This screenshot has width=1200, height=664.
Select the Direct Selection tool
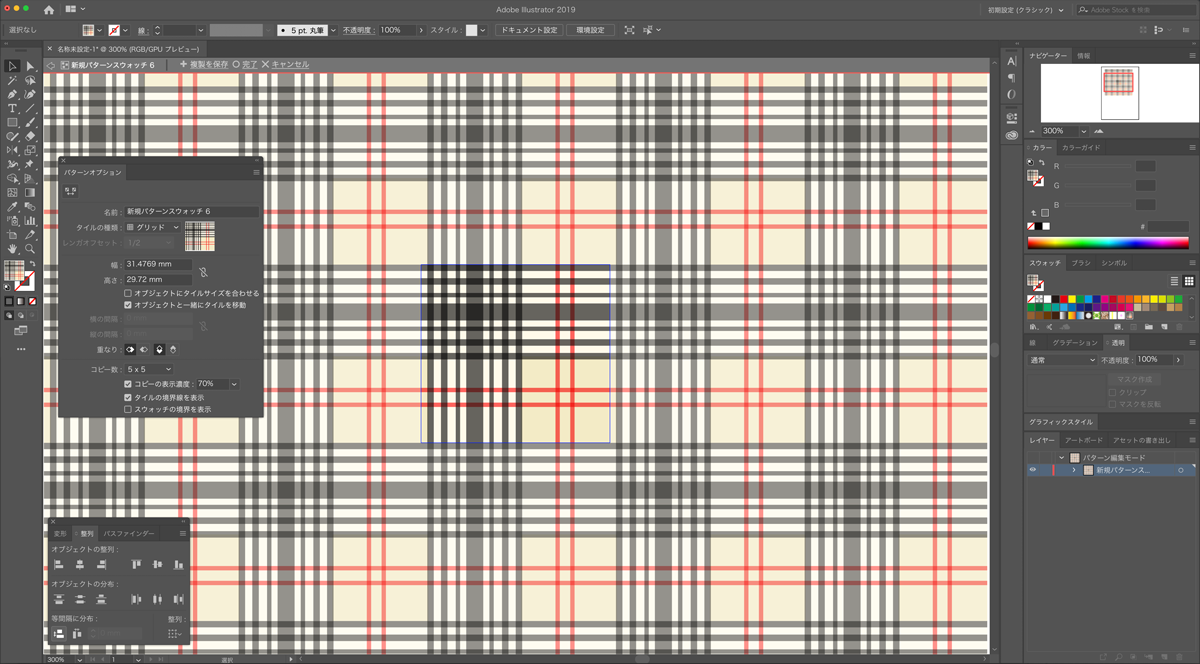tap(30, 66)
